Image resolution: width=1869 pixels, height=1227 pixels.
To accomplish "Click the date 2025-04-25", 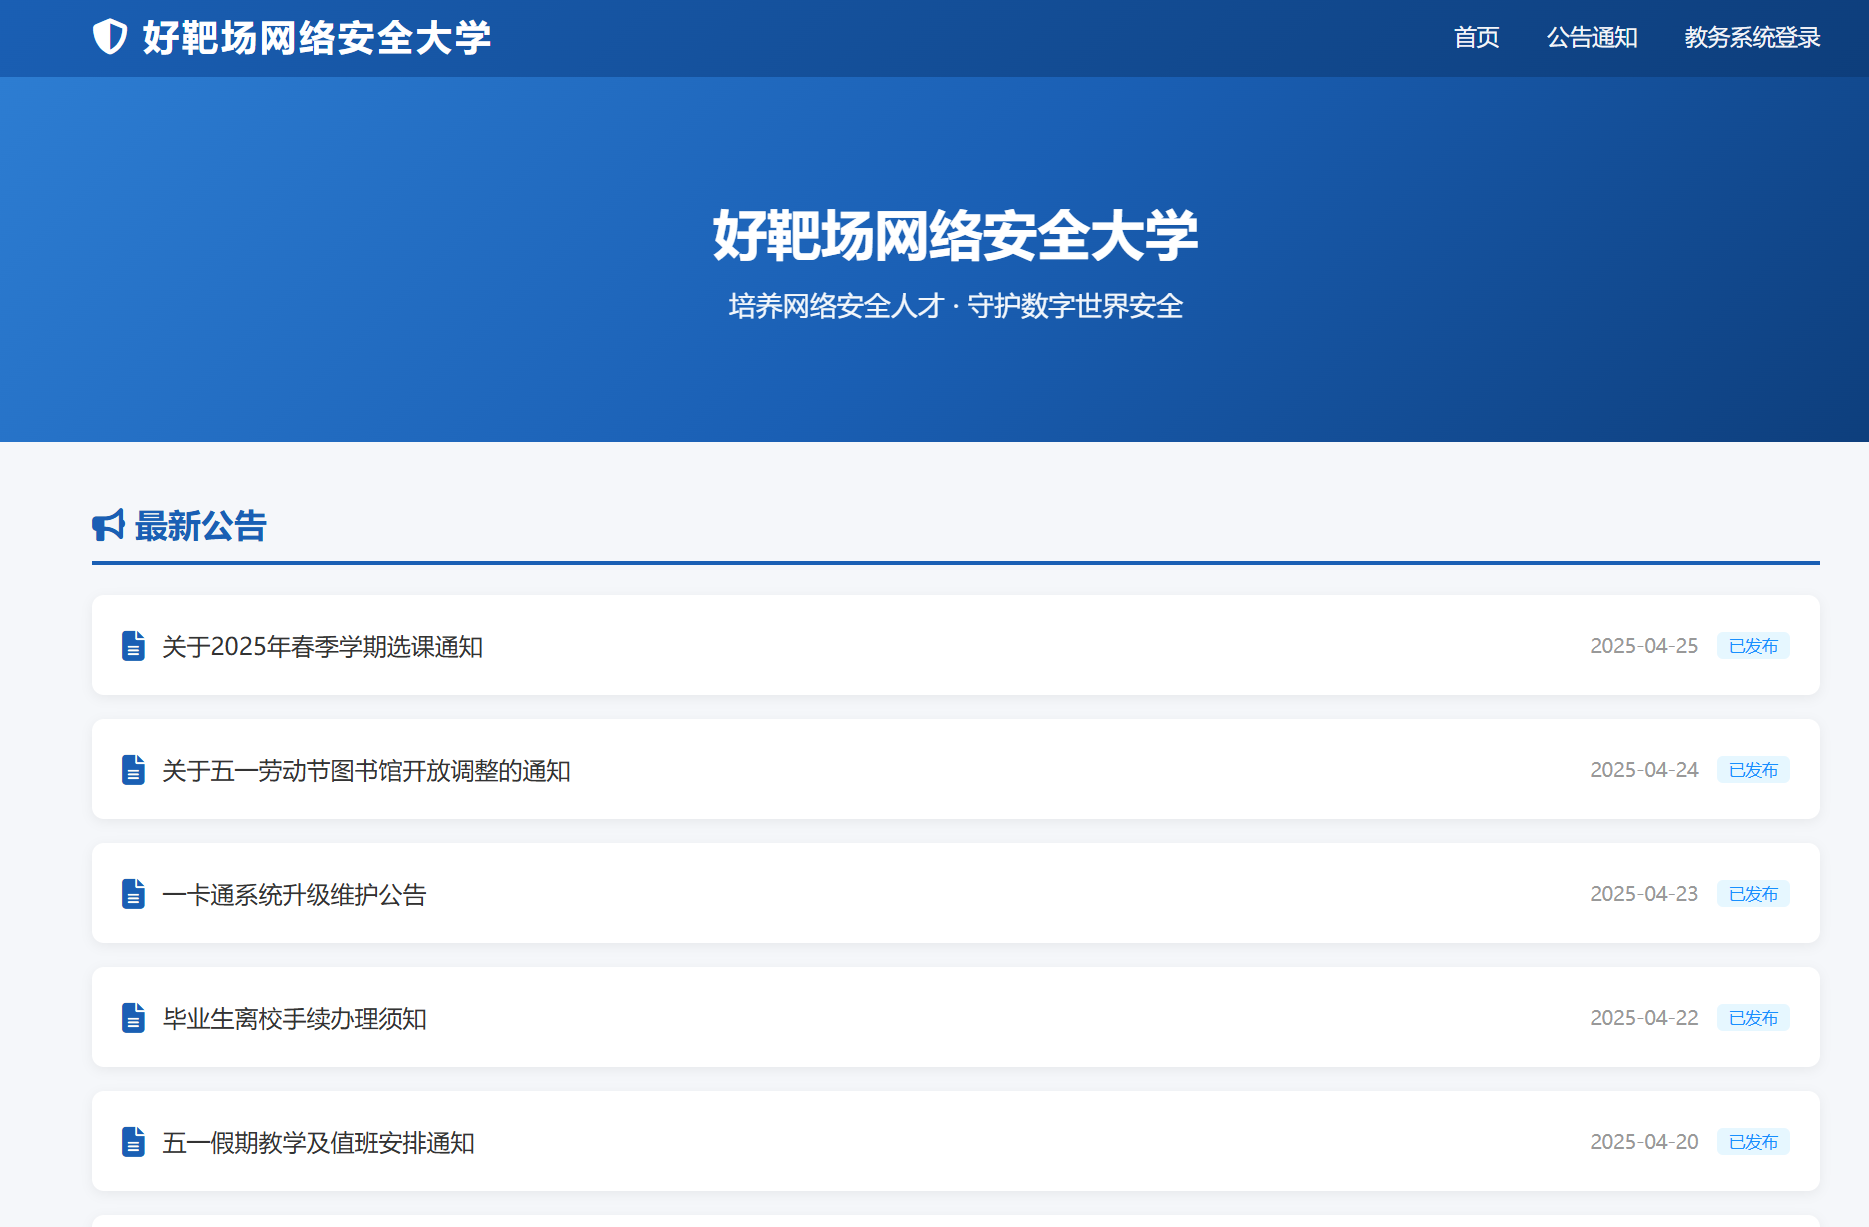I will (x=1644, y=646).
